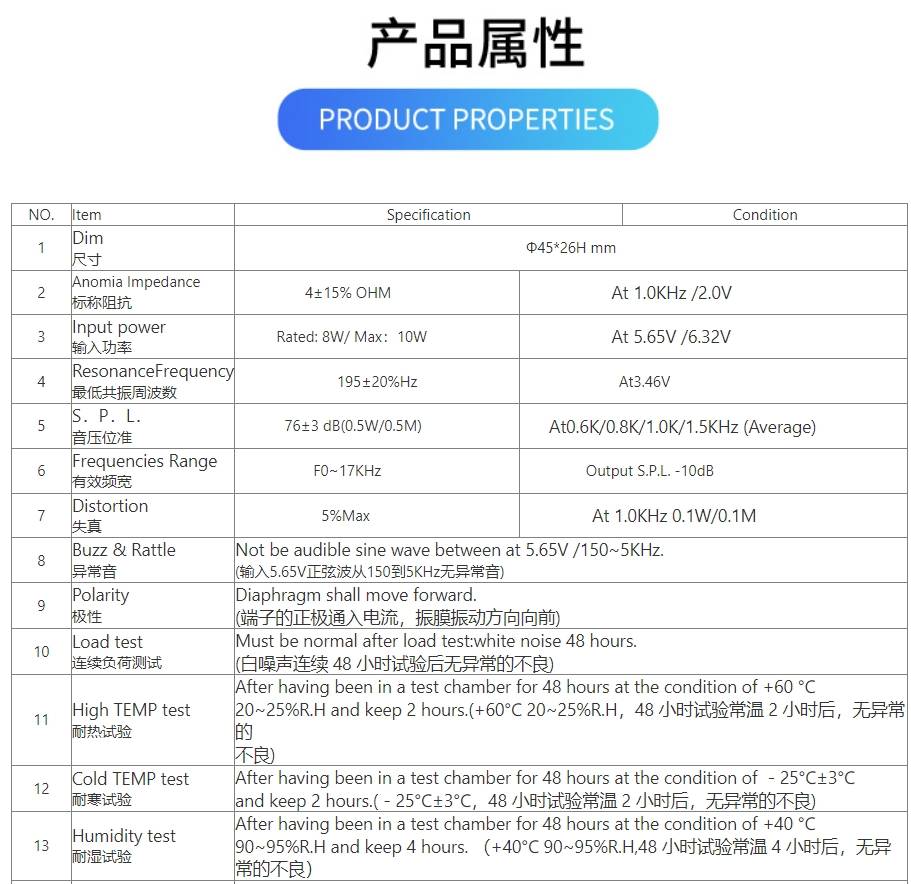911x884 pixels.
Task: Click the PRODUCT PROPERTIES banner button
Action: tap(467, 119)
